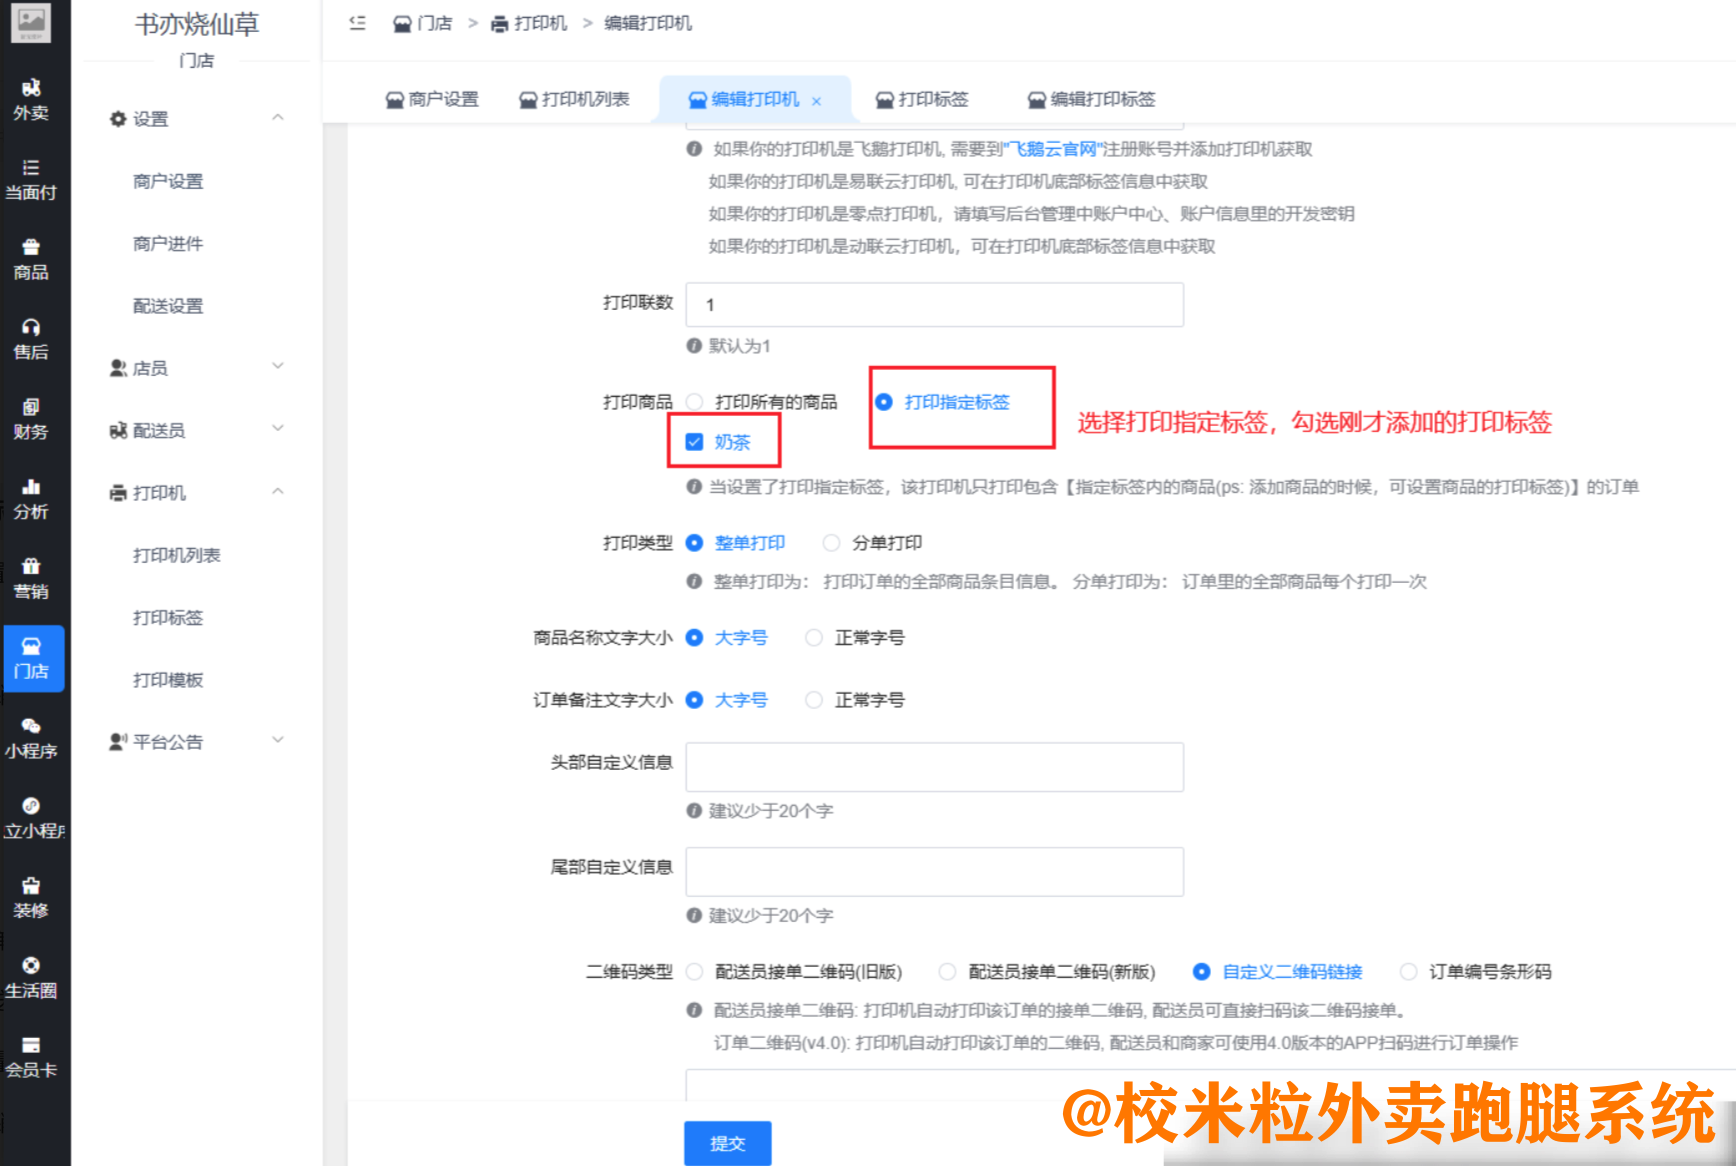Select 正常字号 for 商品名称文字大小
1736x1166 pixels.
(x=814, y=637)
